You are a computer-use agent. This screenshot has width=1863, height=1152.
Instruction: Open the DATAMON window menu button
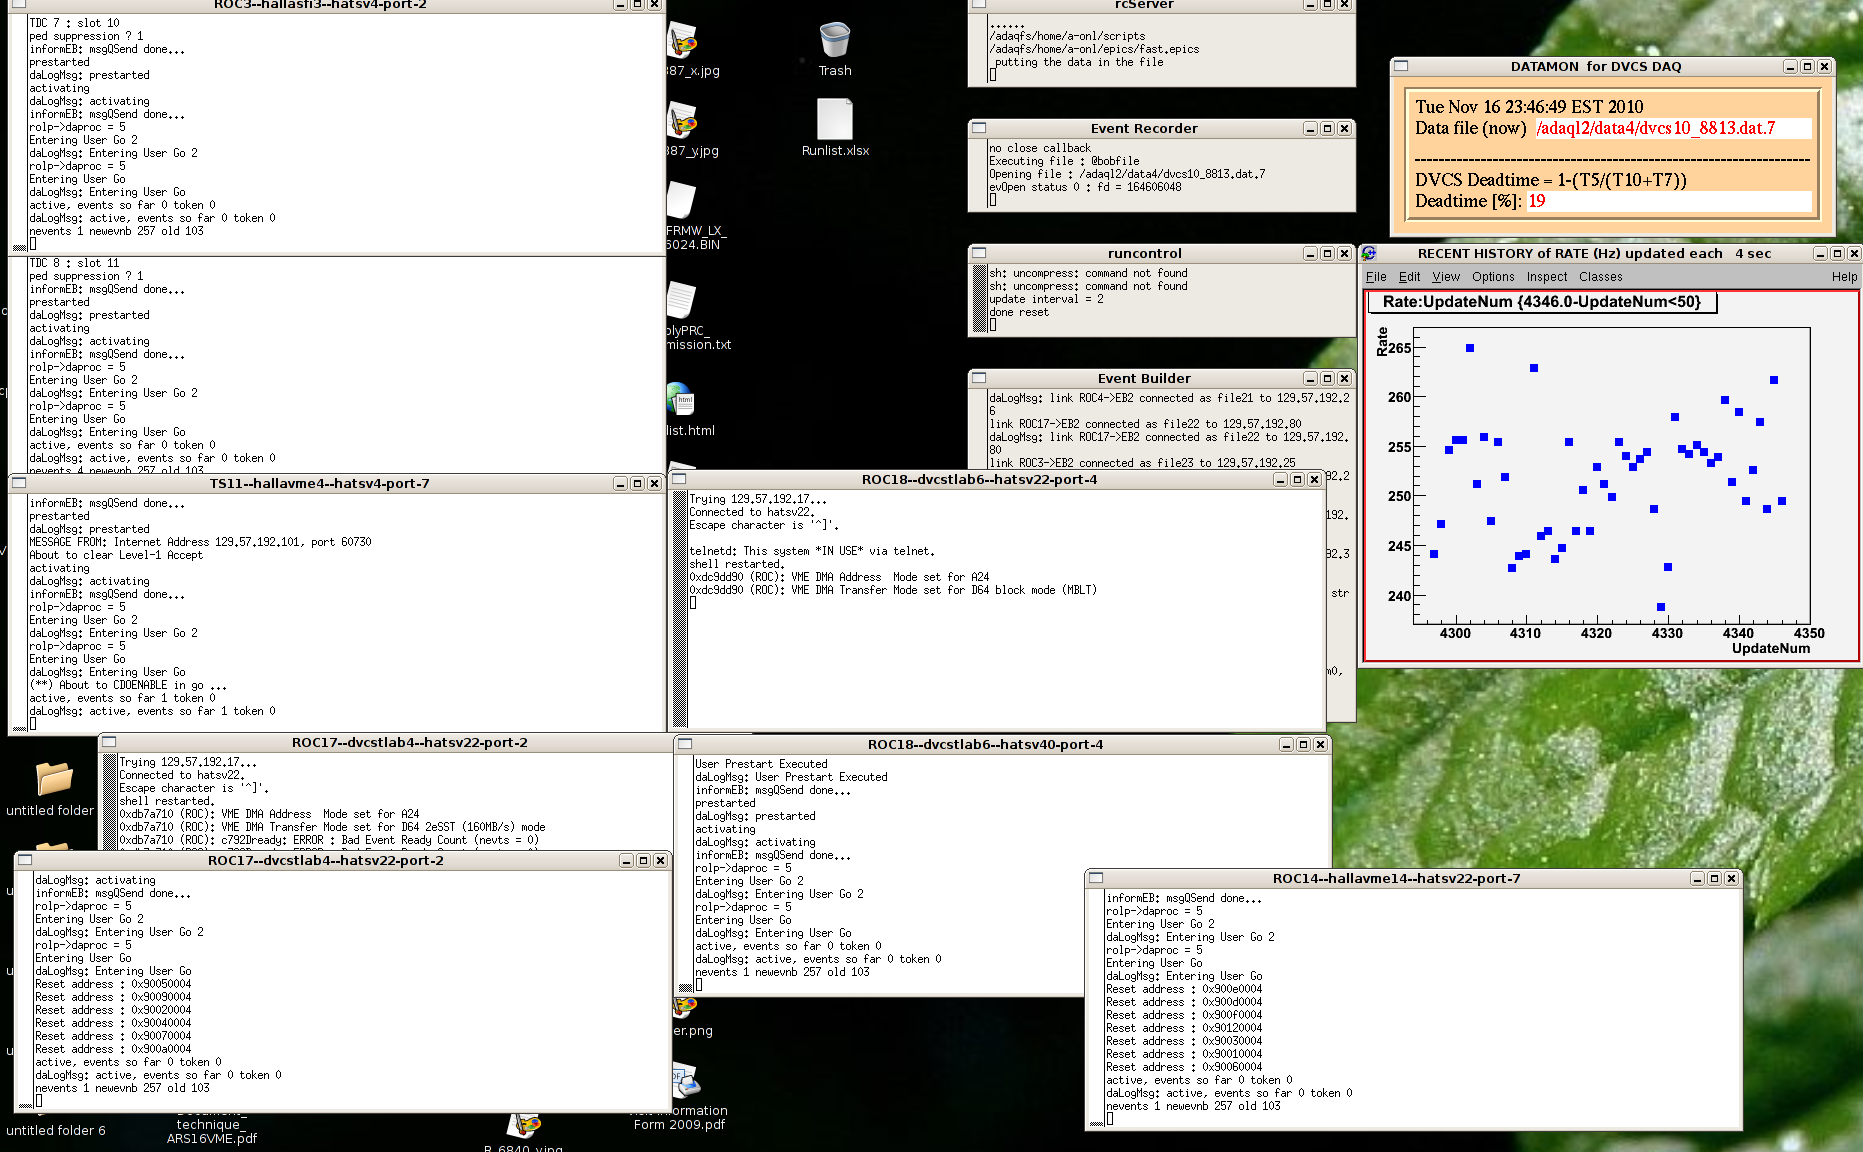[1401, 66]
